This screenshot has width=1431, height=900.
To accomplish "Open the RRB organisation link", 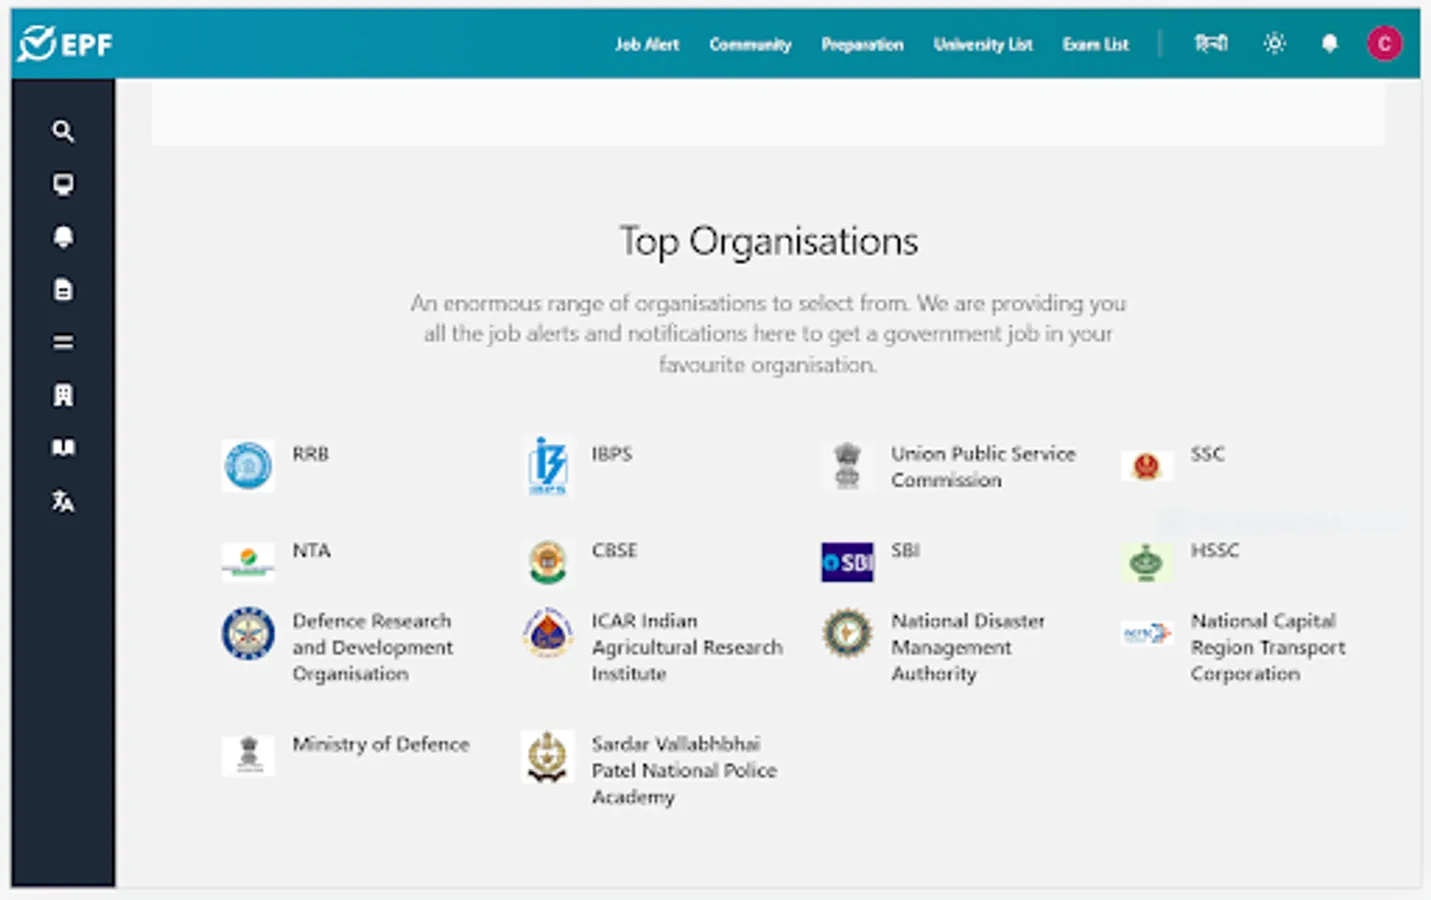I will pyautogui.click(x=311, y=454).
